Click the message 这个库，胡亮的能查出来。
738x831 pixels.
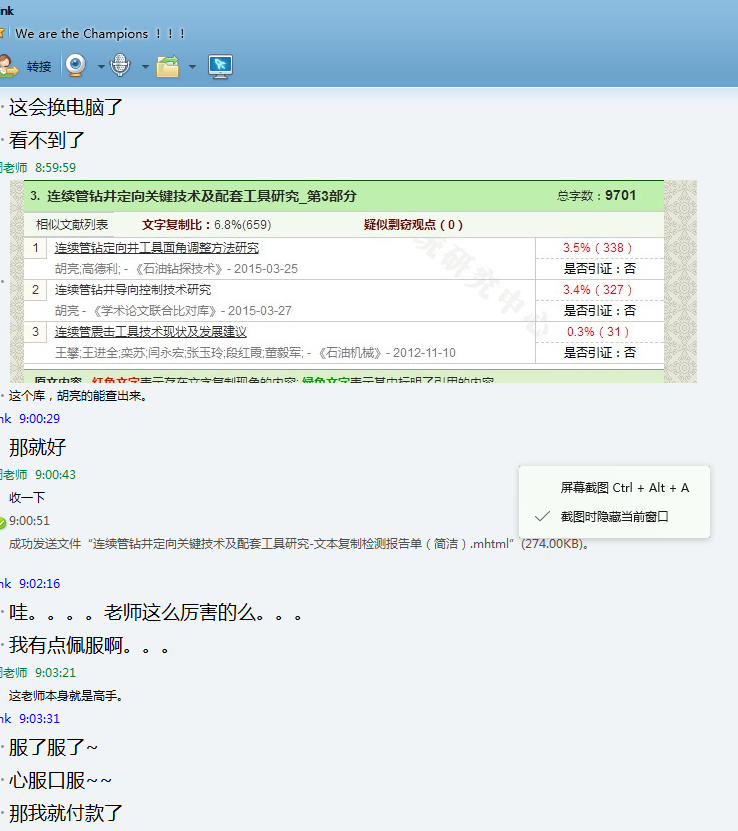point(78,396)
